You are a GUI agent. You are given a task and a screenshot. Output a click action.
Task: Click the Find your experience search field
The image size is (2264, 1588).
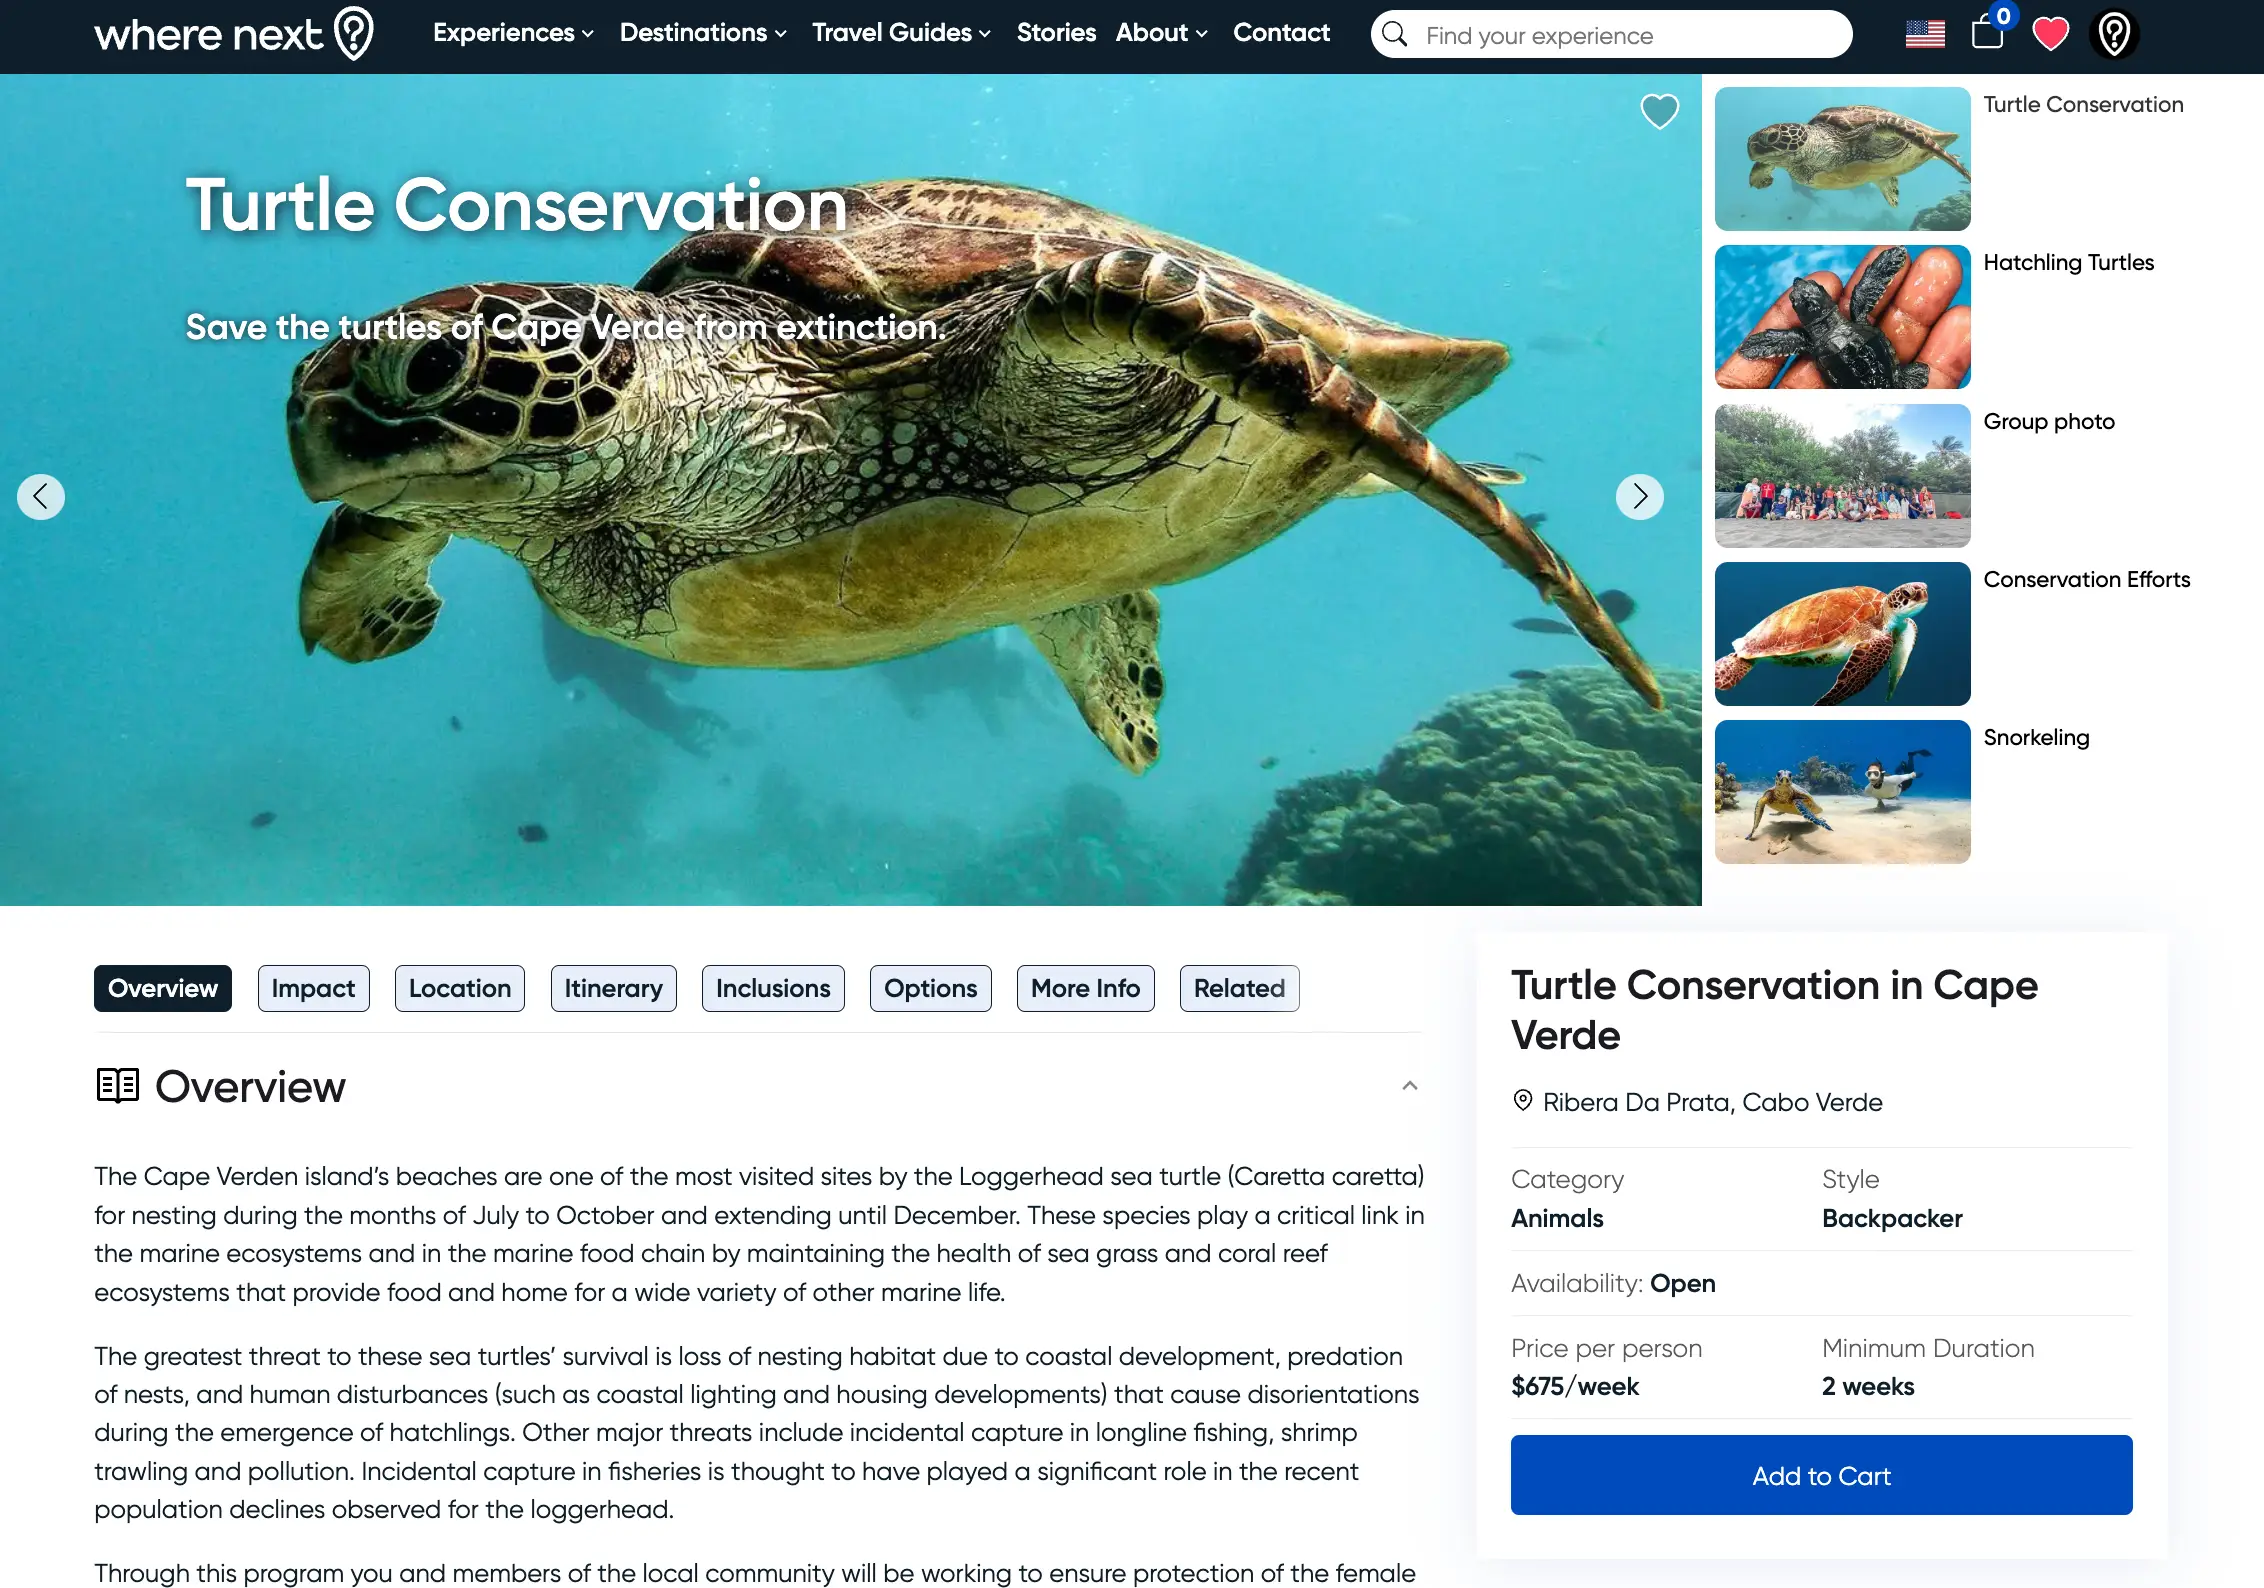(x=1611, y=34)
